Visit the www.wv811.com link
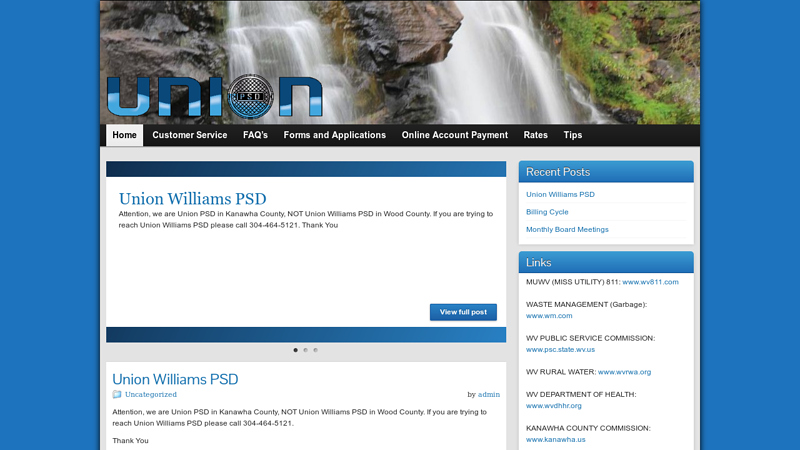Image resolution: width=800 pixels, height=450 pixels. click(650, 282)
